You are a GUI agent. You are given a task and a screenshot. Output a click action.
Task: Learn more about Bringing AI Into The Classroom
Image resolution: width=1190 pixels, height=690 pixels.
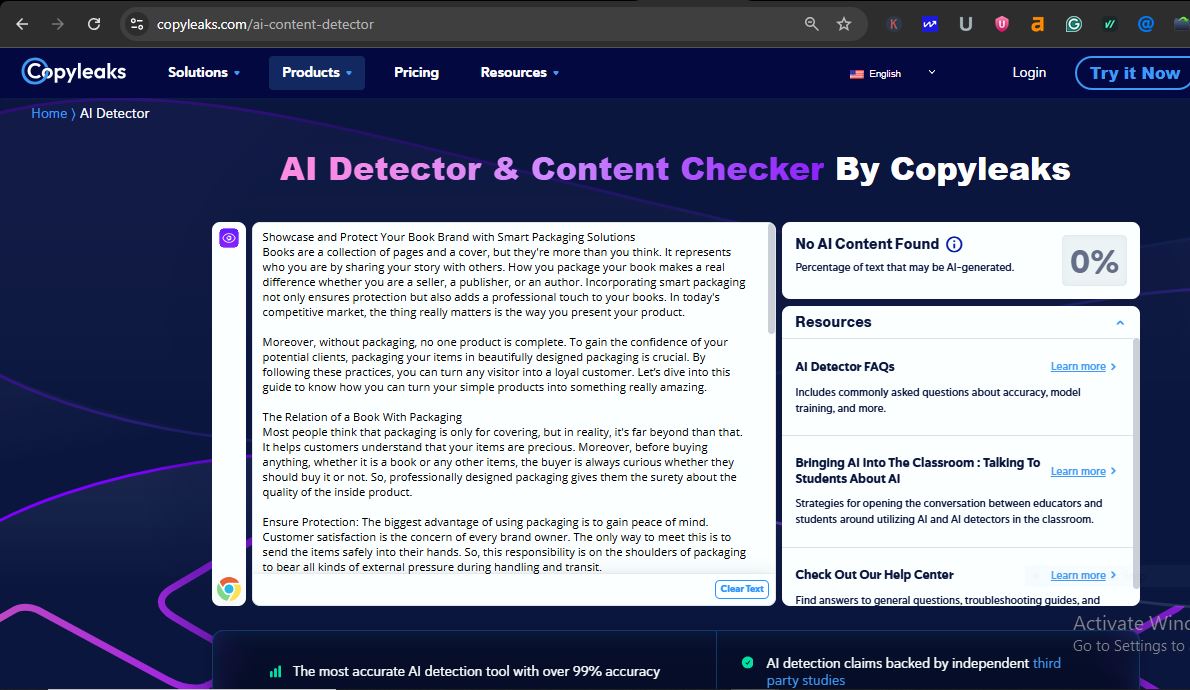click(x=1082, y=471)
